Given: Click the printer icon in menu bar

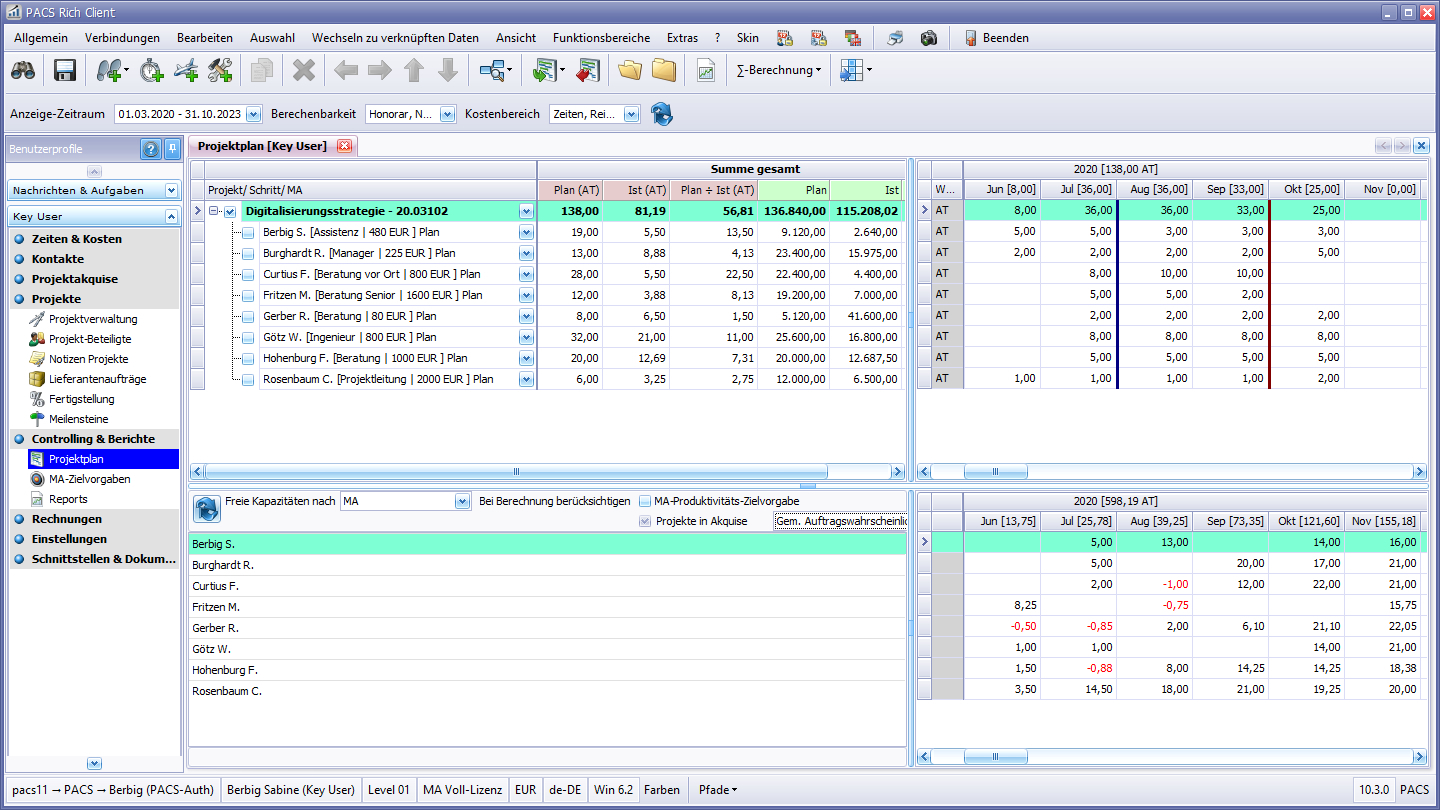Looking at the screenshot, I should pos(895,38).
